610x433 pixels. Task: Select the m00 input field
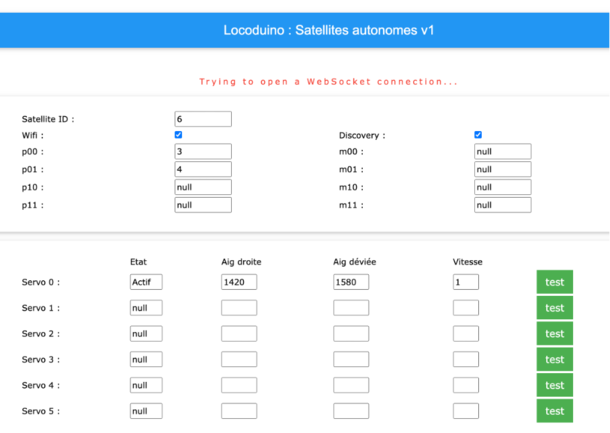503,151
